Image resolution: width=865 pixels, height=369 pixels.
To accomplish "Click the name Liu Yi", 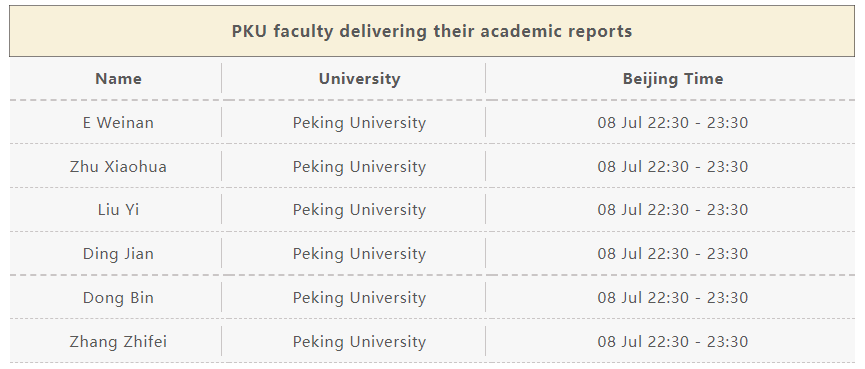I will [x=118, y=210].
